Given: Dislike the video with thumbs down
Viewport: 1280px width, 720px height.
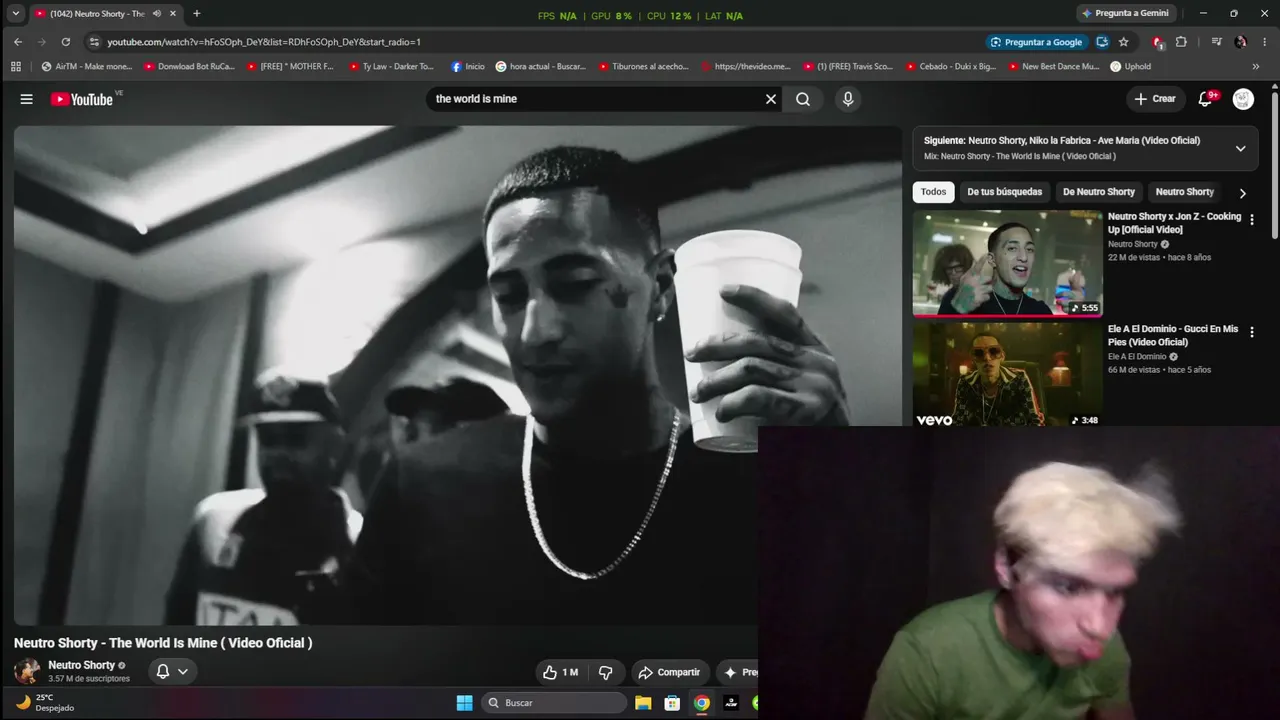Looking at the screenshot, I should [606, 672].
